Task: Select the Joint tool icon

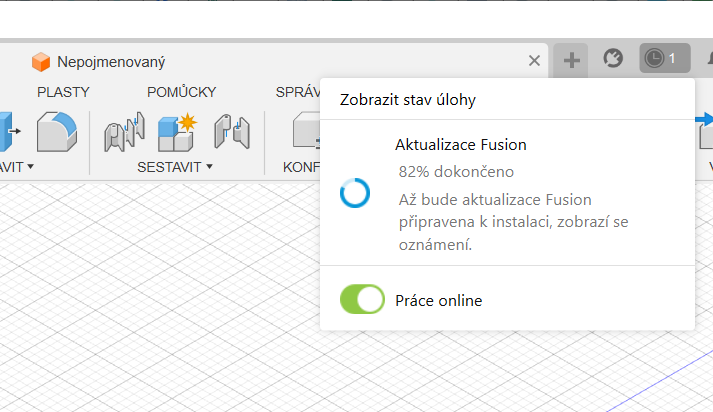Action: [x=124, y=132]
